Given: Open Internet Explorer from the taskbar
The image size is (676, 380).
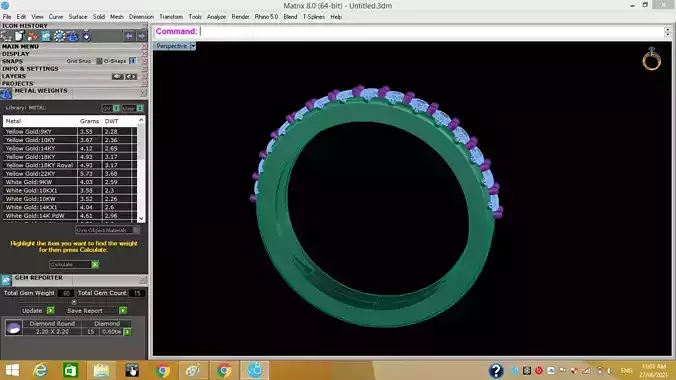Looking at the screenshot, I should (41, 370).
